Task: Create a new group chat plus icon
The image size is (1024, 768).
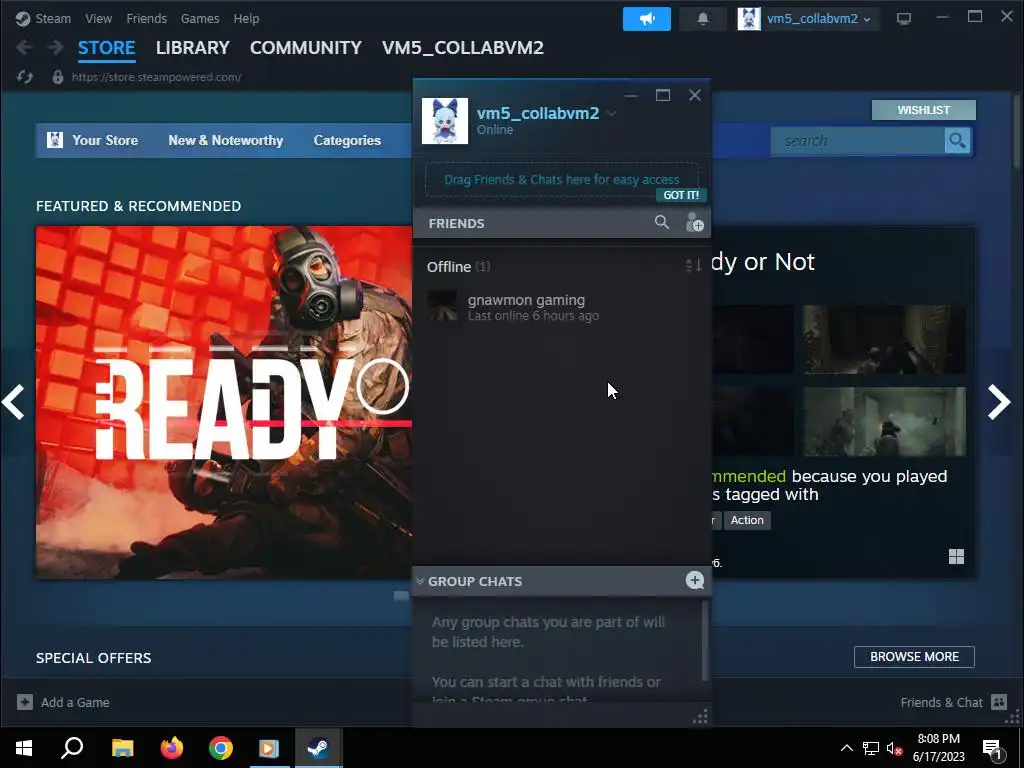Action: coord(695,580)
